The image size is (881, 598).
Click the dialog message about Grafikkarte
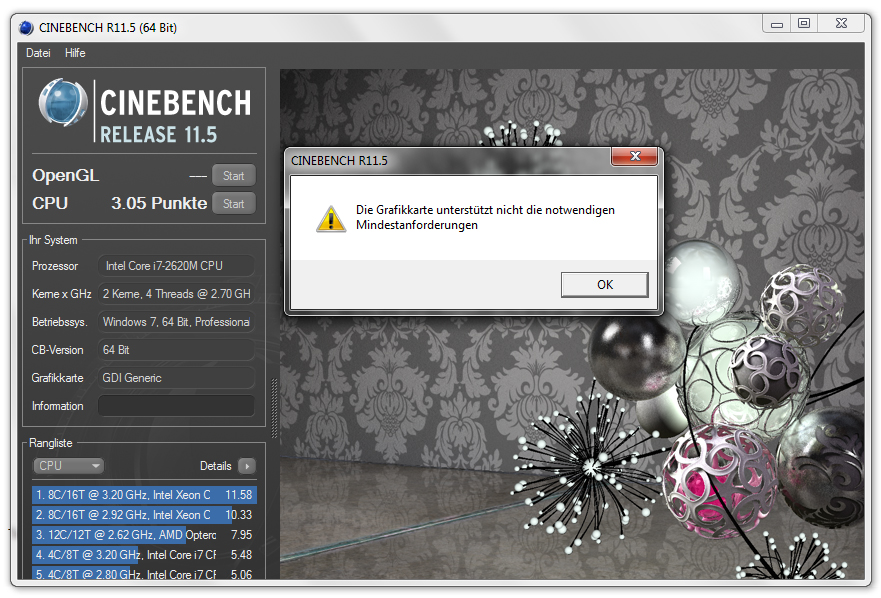click(x=485, y=218)
